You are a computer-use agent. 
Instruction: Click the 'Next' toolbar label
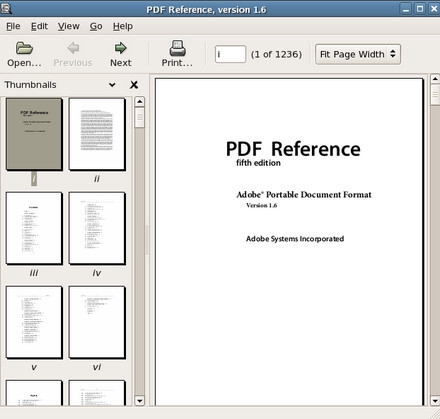coord(121,63)
